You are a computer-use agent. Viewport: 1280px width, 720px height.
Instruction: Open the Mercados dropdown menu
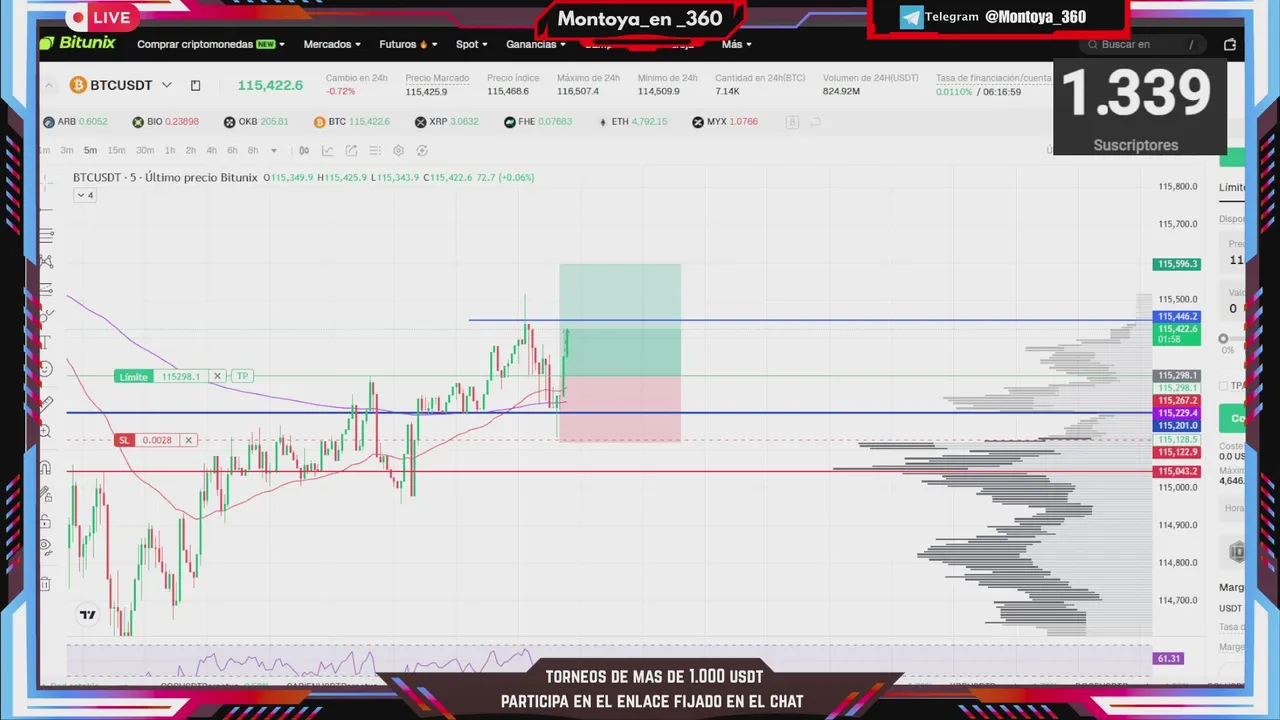pos(332,44)
